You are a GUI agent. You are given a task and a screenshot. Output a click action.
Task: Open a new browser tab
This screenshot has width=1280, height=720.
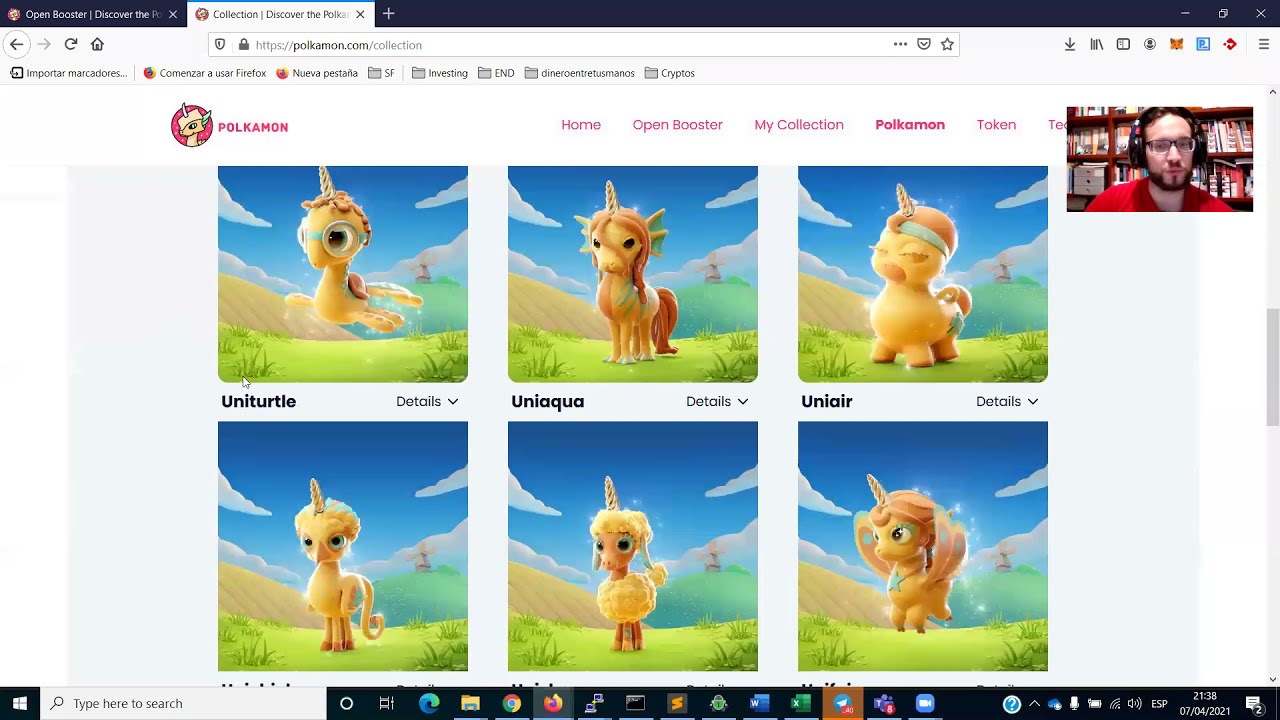(388, 14)
